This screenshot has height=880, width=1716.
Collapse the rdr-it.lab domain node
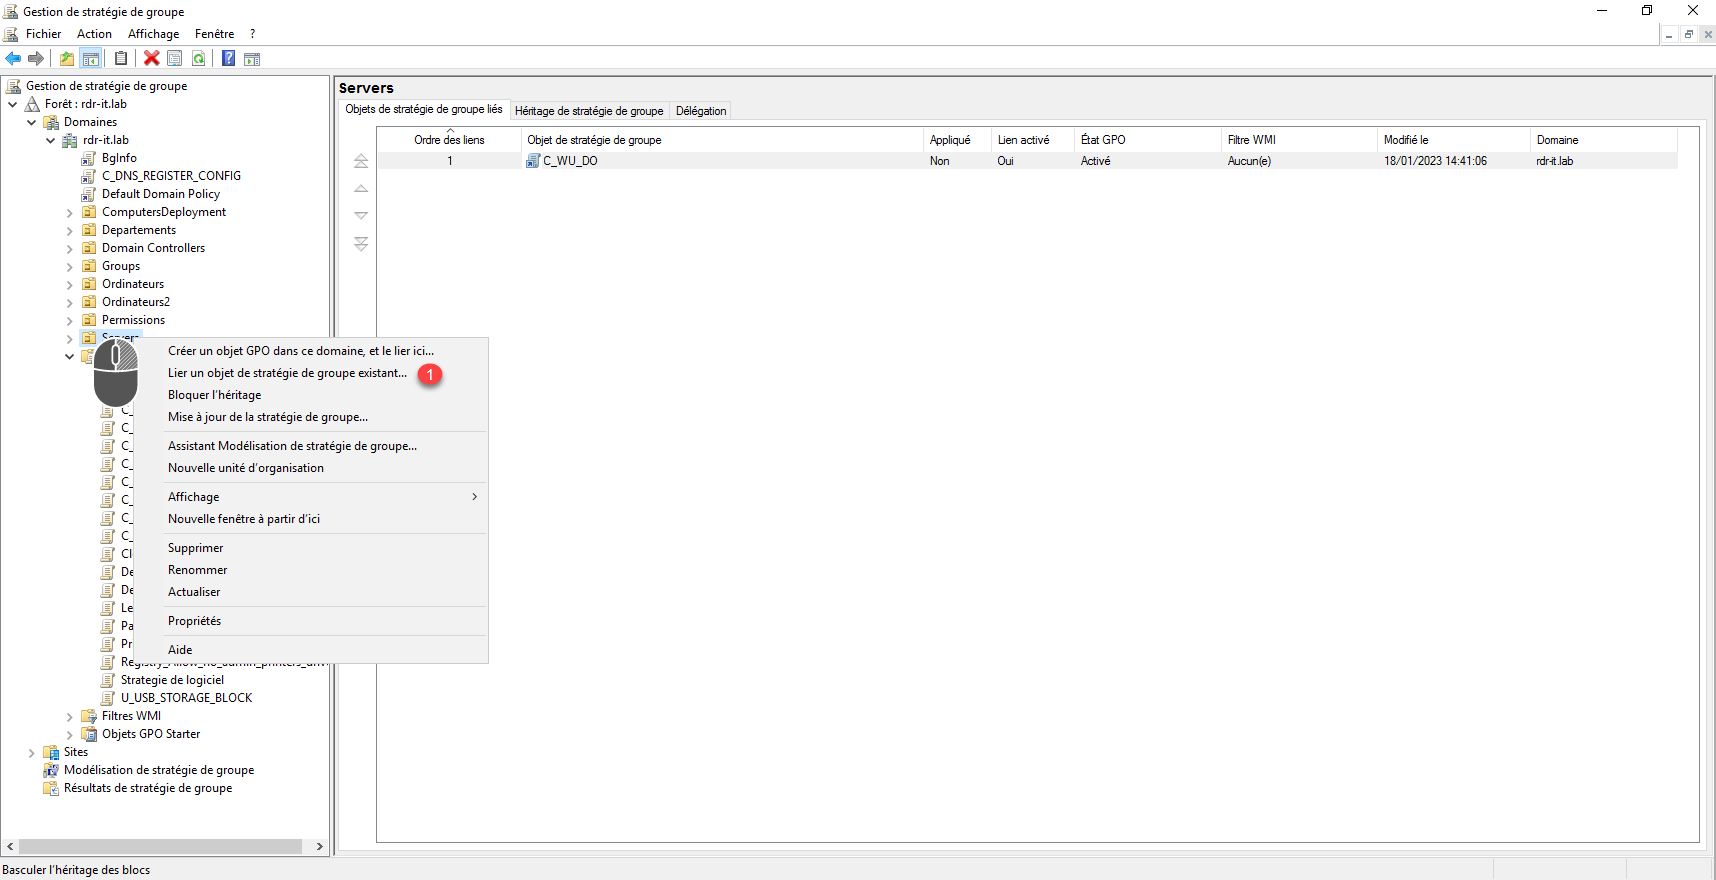click(51, 141)
